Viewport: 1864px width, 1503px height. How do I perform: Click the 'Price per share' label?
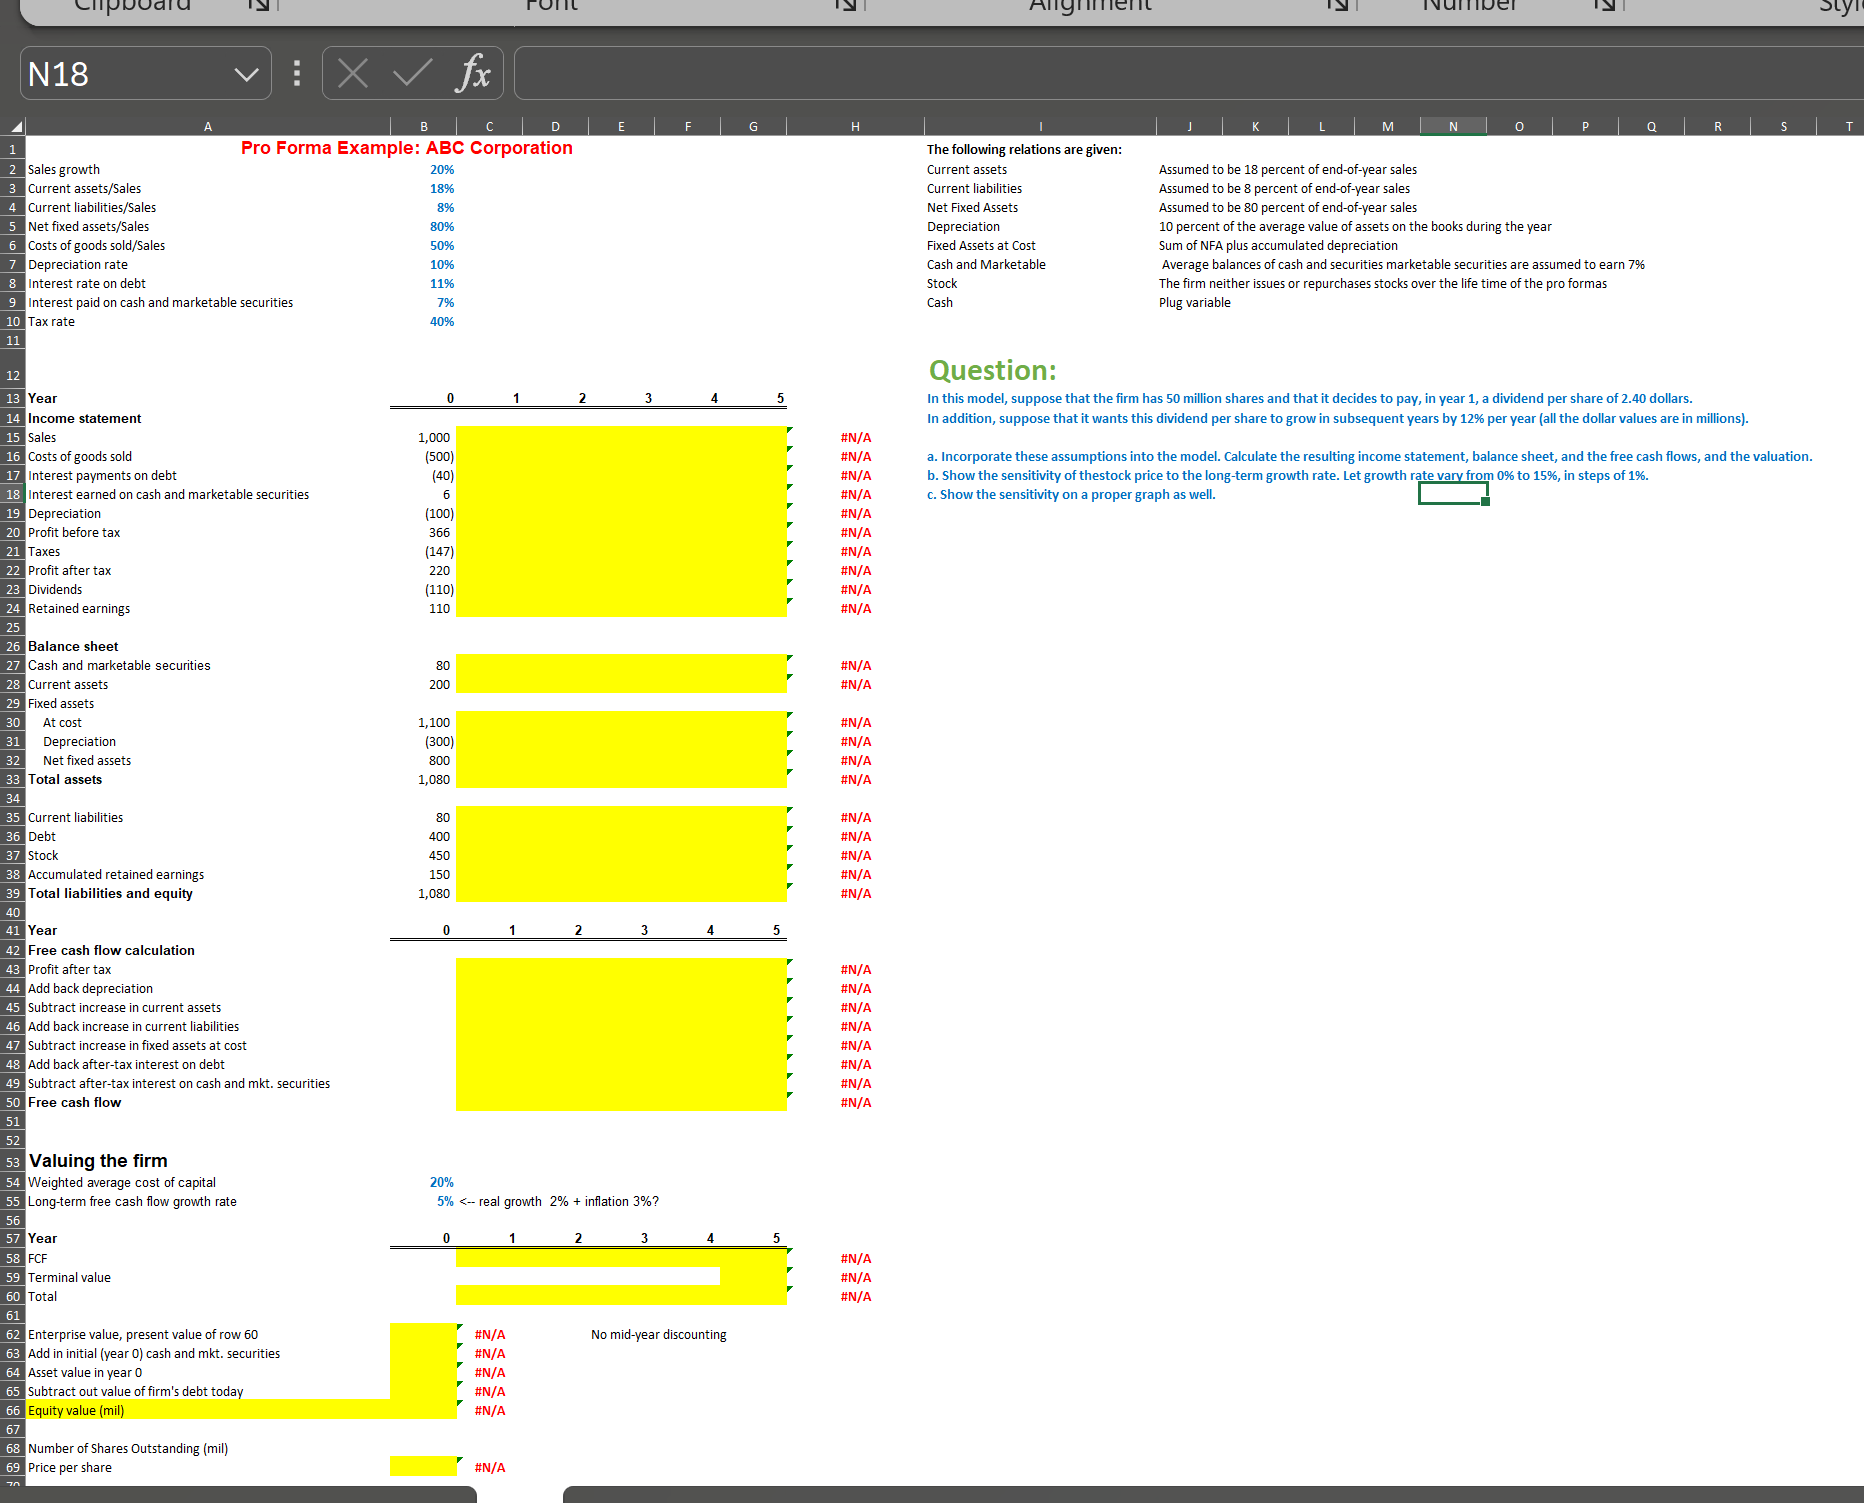click(70, 1467)
